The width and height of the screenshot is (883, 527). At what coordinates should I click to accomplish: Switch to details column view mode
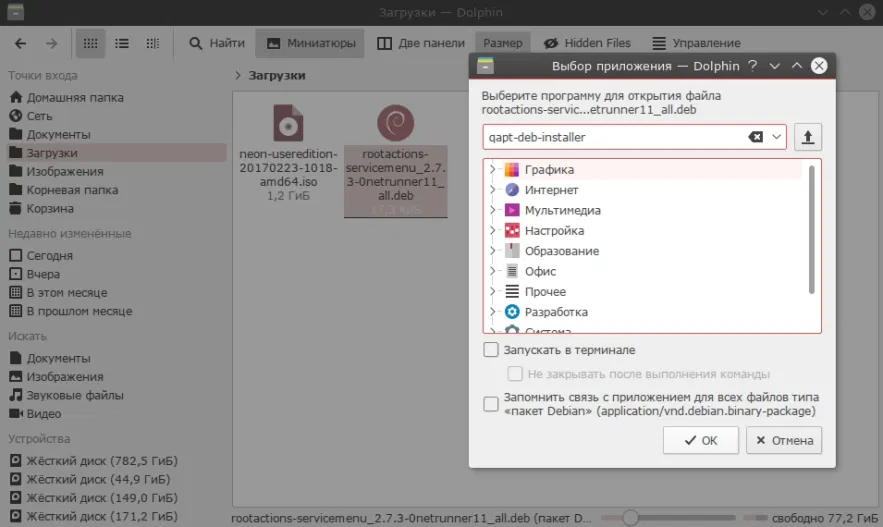pyautogui.click(x=153, y=43)
